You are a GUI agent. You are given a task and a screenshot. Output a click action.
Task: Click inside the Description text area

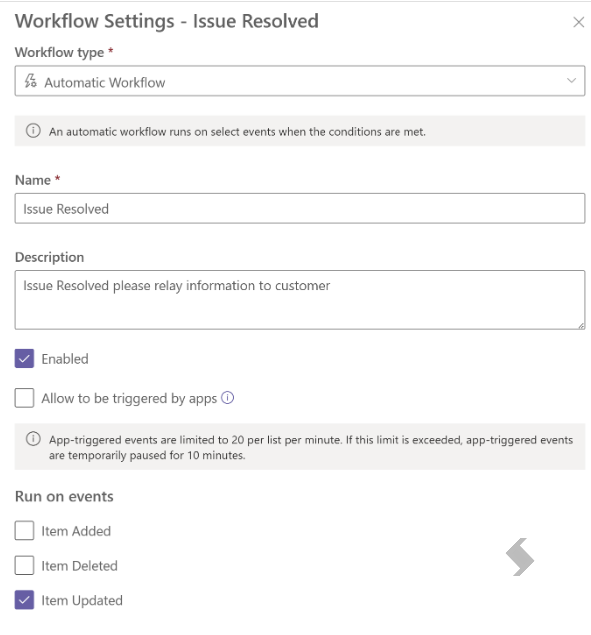click(300, 300)
